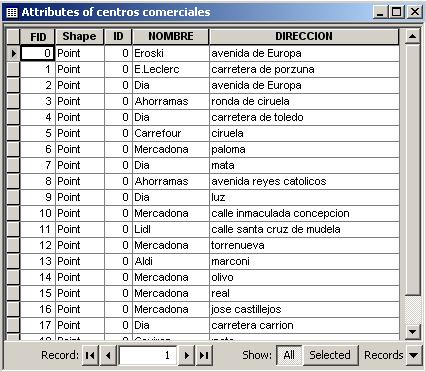Image resolution: width=426 pixels, height=372 pixels.
Task: Click the Shape column header
Action: 79,36
